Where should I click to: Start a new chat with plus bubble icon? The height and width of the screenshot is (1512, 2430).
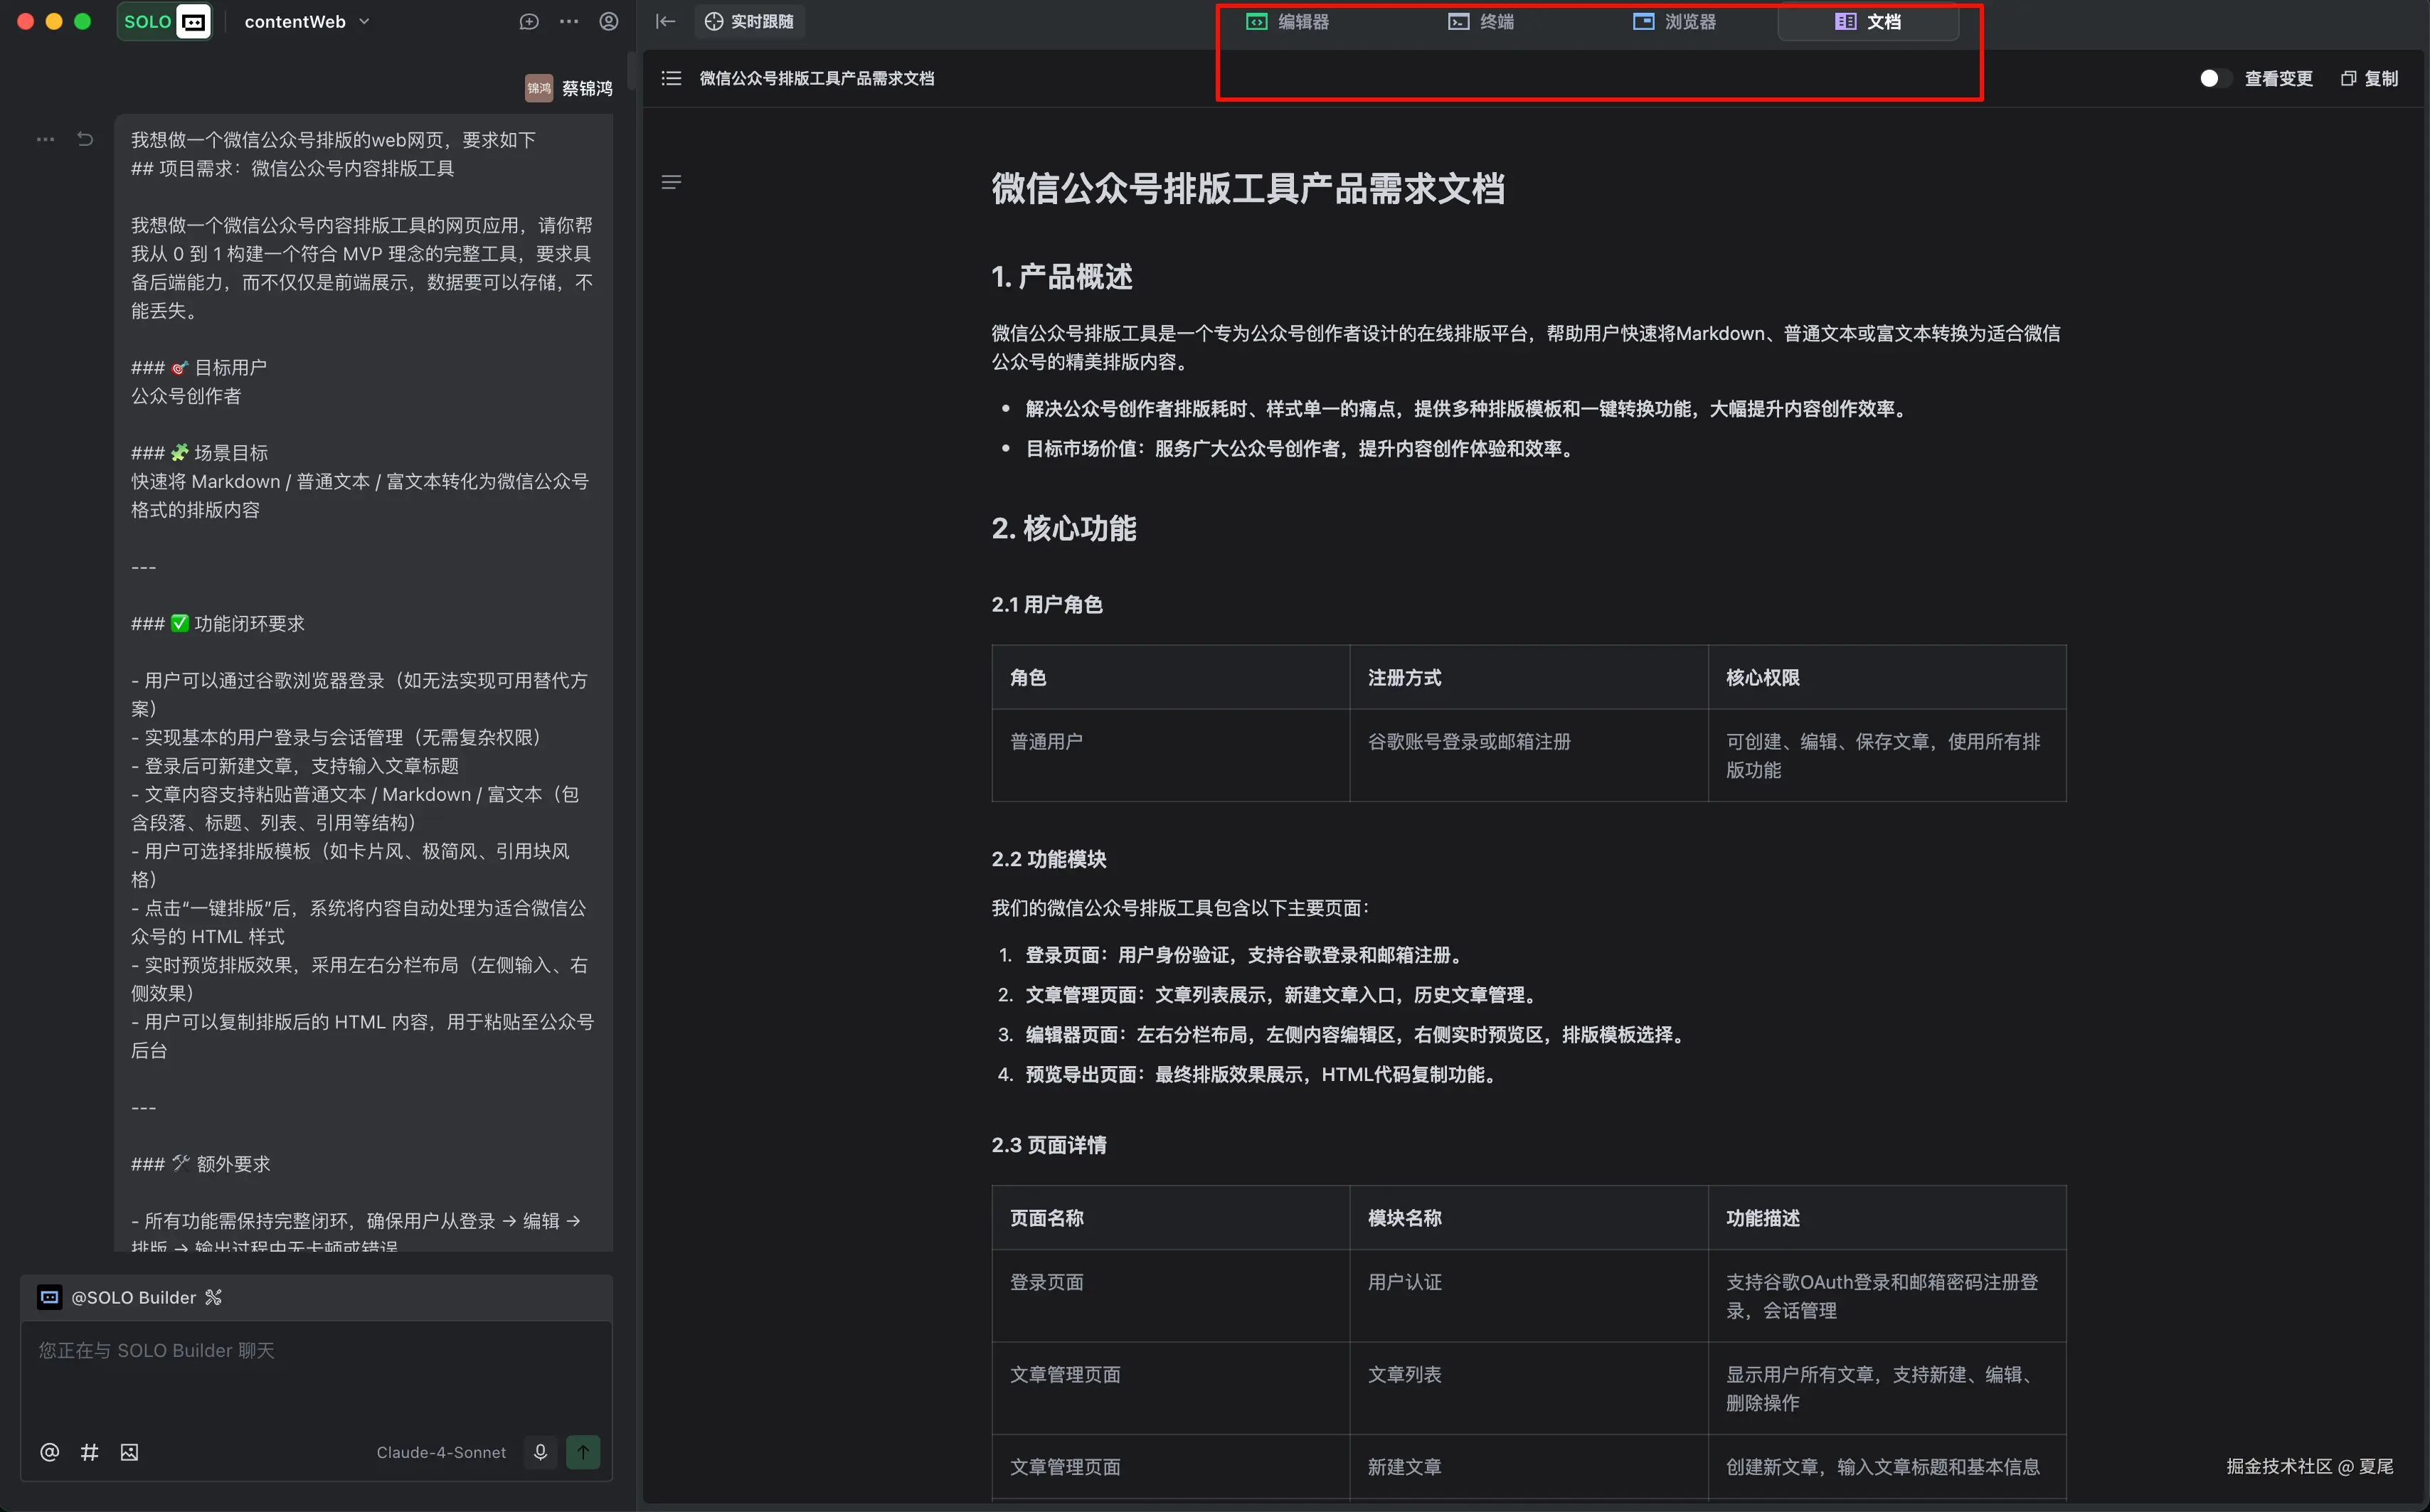(x=529, y=22)
